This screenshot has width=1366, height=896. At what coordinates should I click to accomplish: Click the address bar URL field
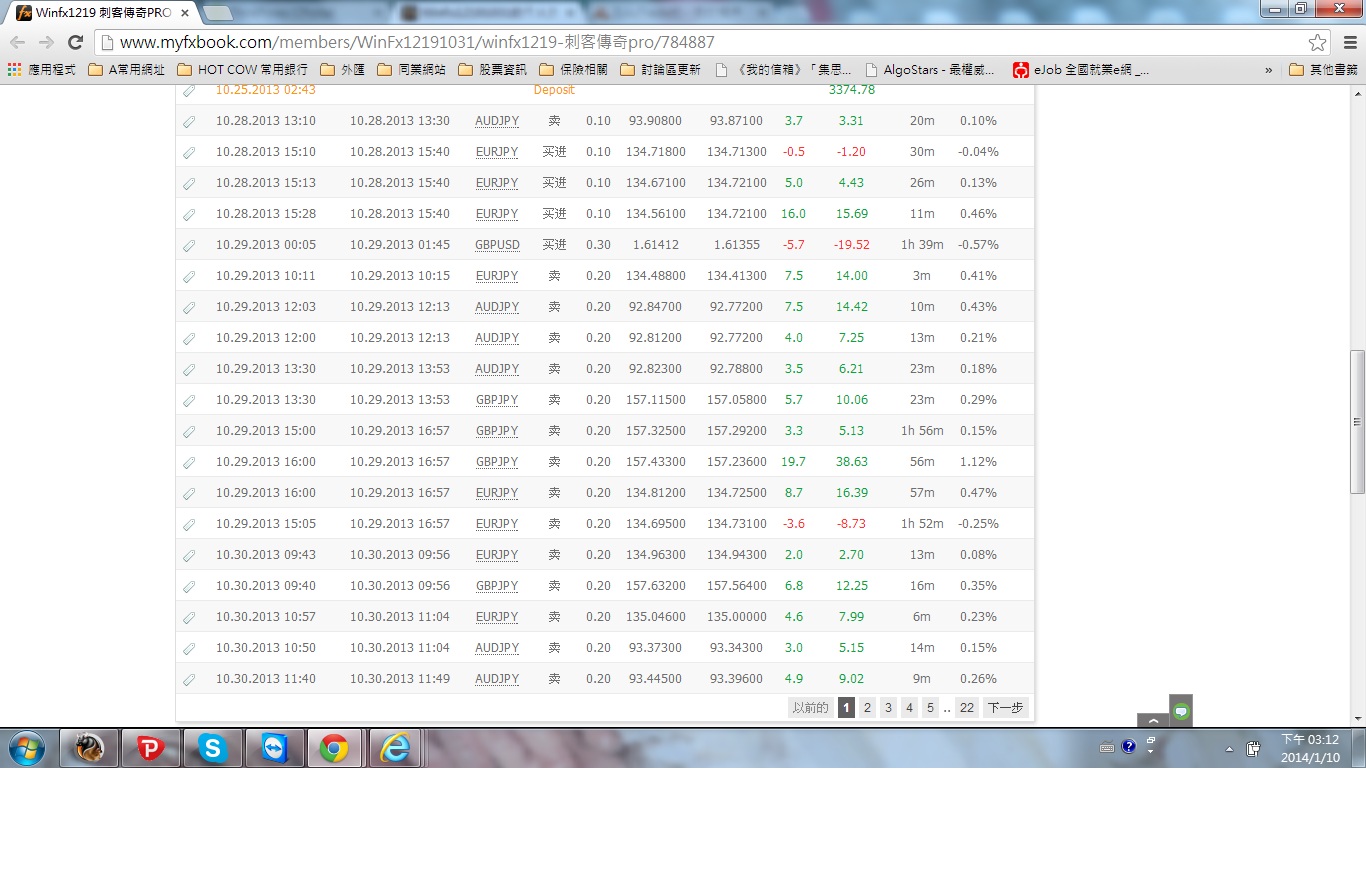[700, 42]
